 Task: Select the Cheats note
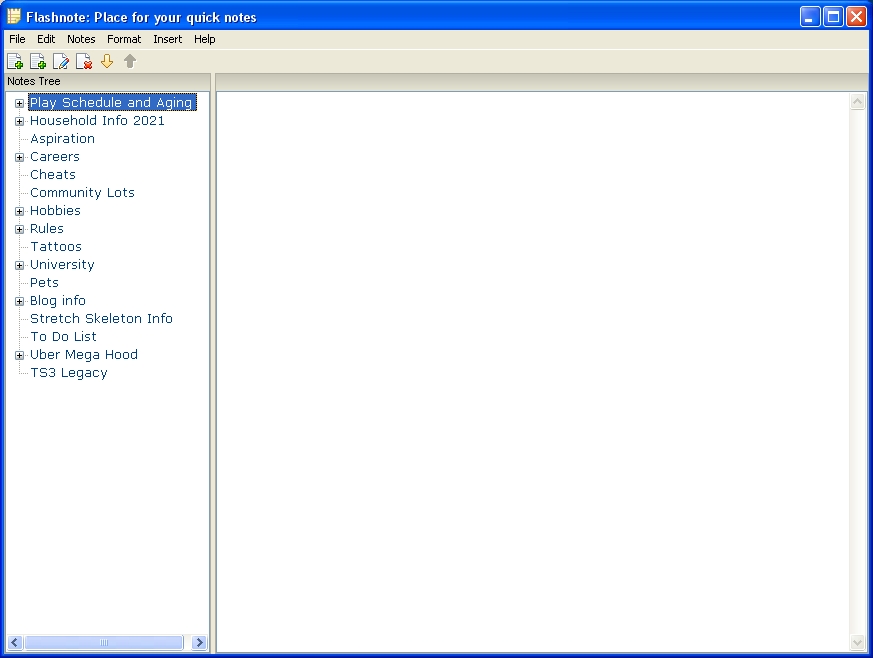coord(53,175)
